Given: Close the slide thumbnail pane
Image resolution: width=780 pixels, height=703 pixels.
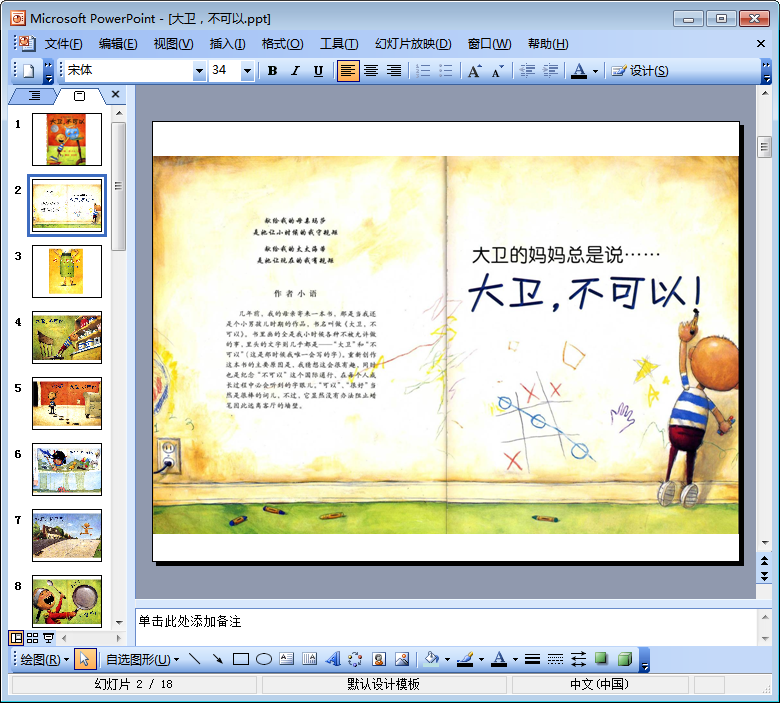Looking at the screenshot, I should (x=115, y=94).
